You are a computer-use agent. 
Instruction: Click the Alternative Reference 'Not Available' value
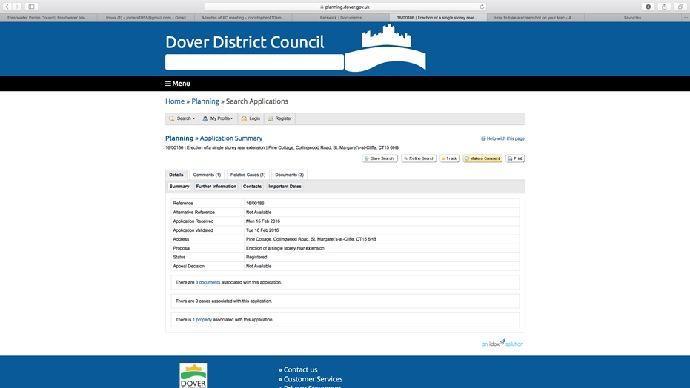(x=259, y=212)
